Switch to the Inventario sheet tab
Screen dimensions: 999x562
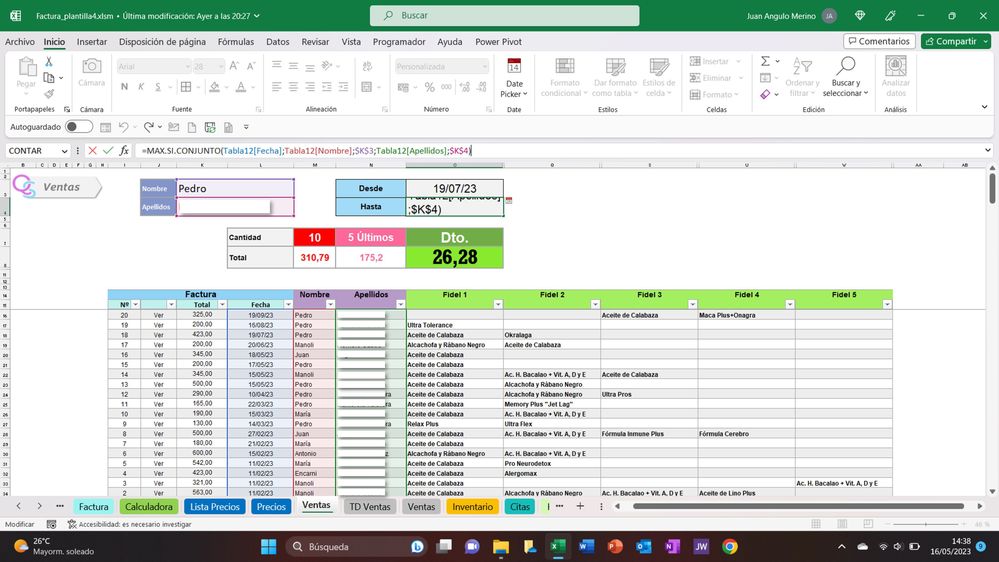pos(472,507)
